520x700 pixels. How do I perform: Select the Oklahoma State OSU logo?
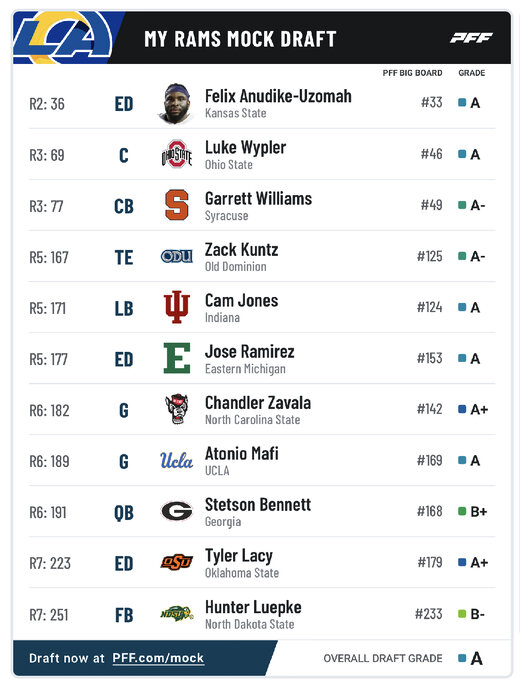pos(177,562)
